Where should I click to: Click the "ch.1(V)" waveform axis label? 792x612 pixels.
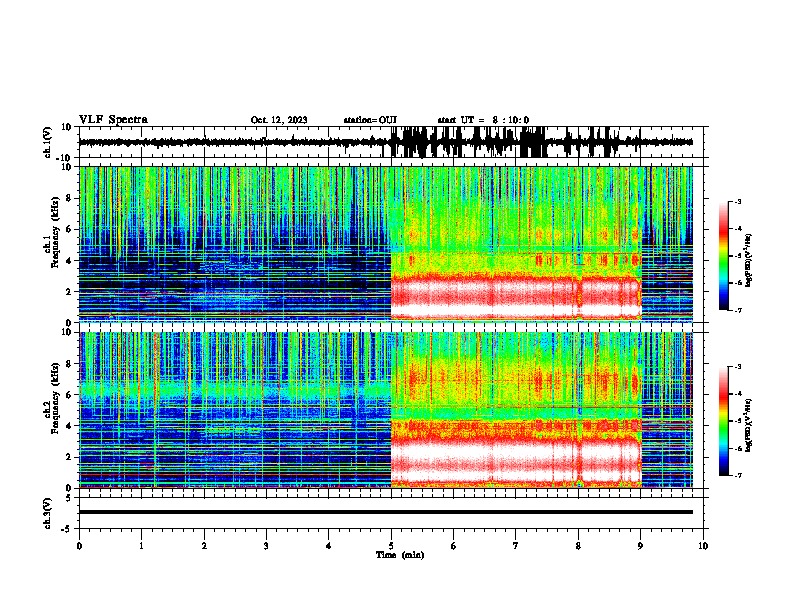[x=48, y=142]
